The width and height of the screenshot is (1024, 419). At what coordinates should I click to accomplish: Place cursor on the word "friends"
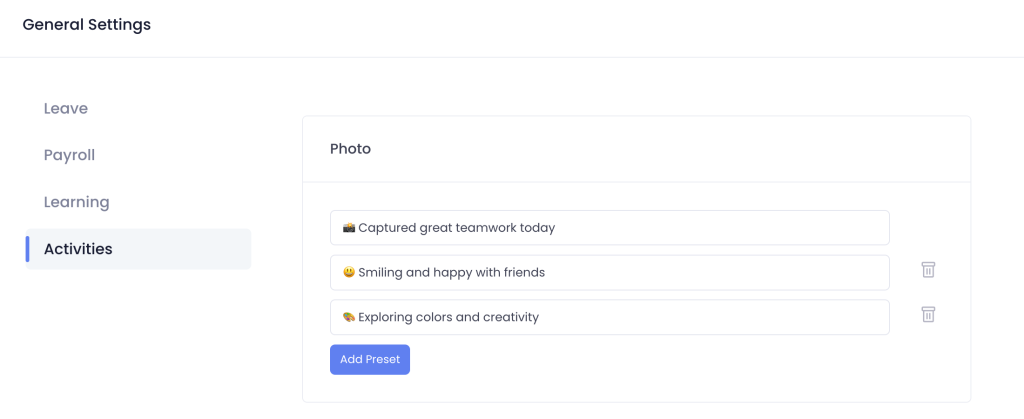pos(523,272)
